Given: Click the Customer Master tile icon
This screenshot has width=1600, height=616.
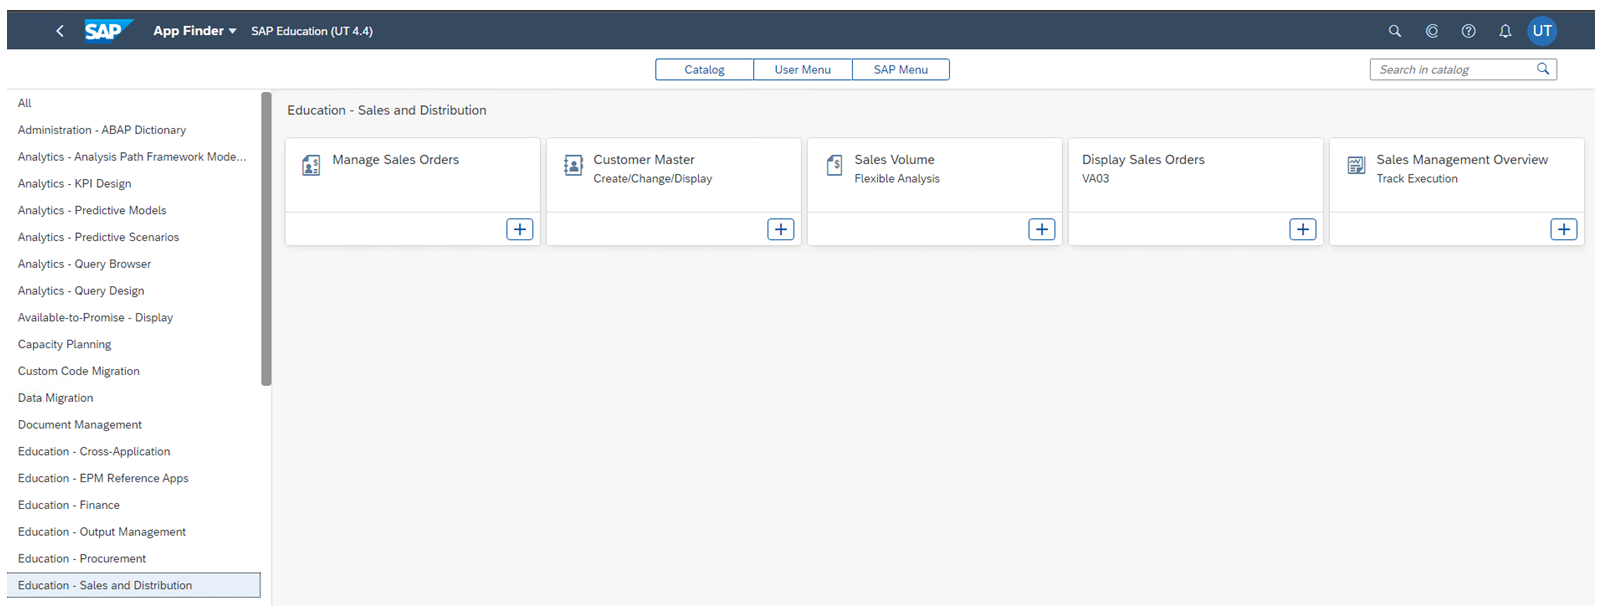Looking at the screenshot, I should [573, 165].
